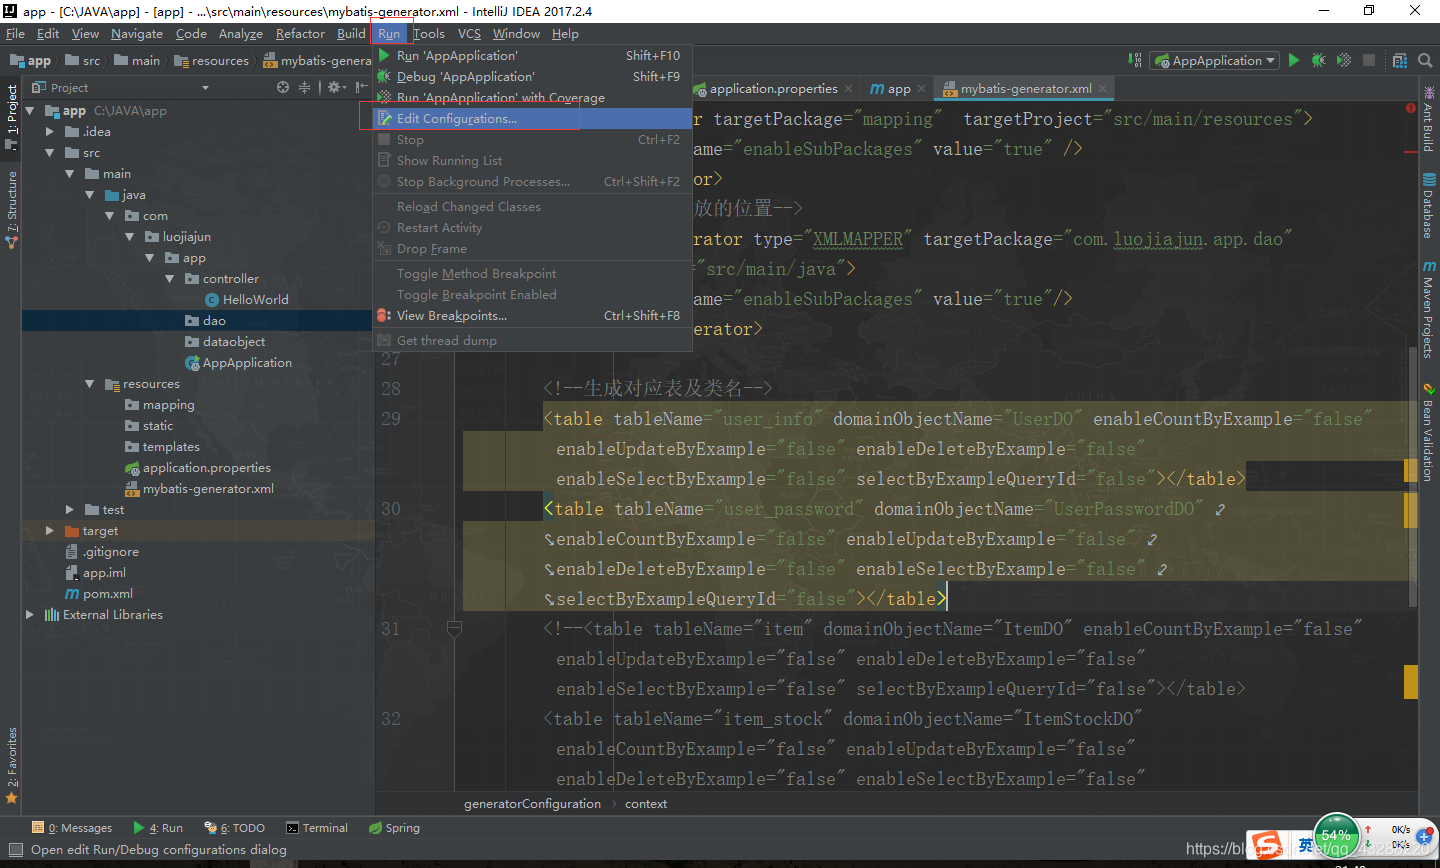Open the Structure tool window
This screenshot has height=868, width=1440.
tap(11, 210)
